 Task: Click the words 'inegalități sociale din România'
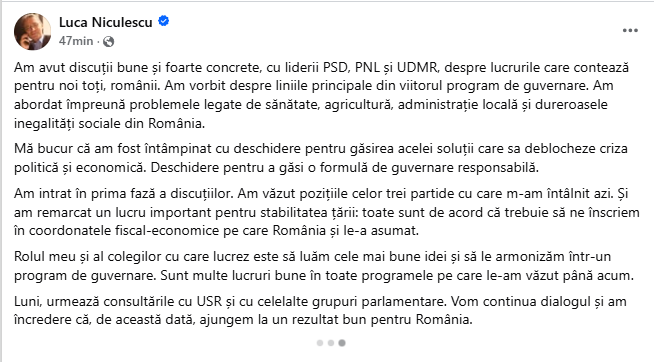pos(109,123)
